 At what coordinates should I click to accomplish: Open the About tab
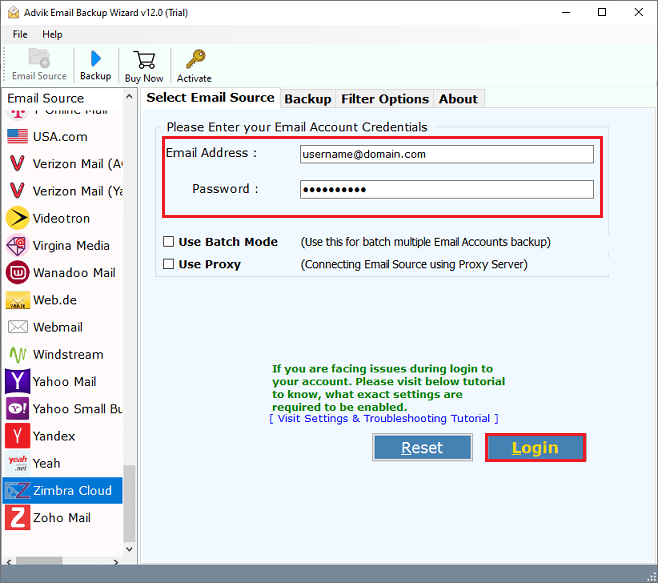(x=458, y=99)
